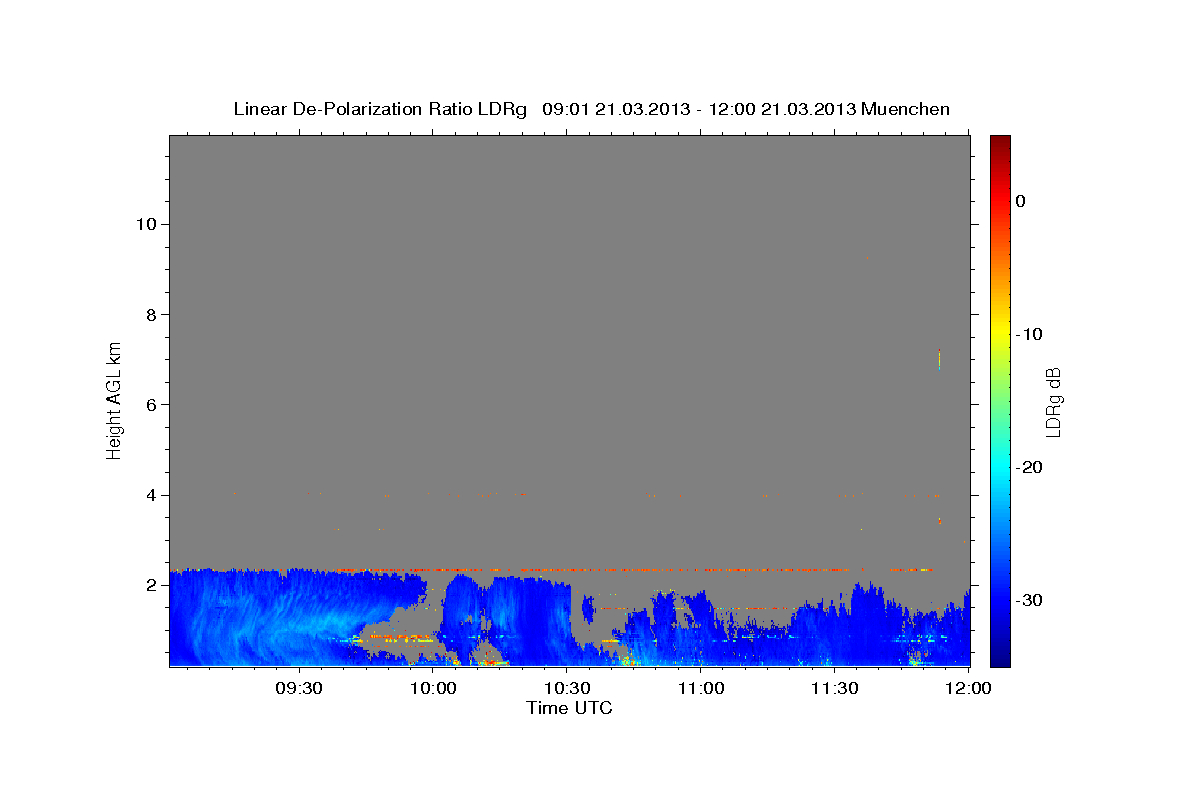
Task: Click the colorbar value 0 label
Action: point(1021,201)
